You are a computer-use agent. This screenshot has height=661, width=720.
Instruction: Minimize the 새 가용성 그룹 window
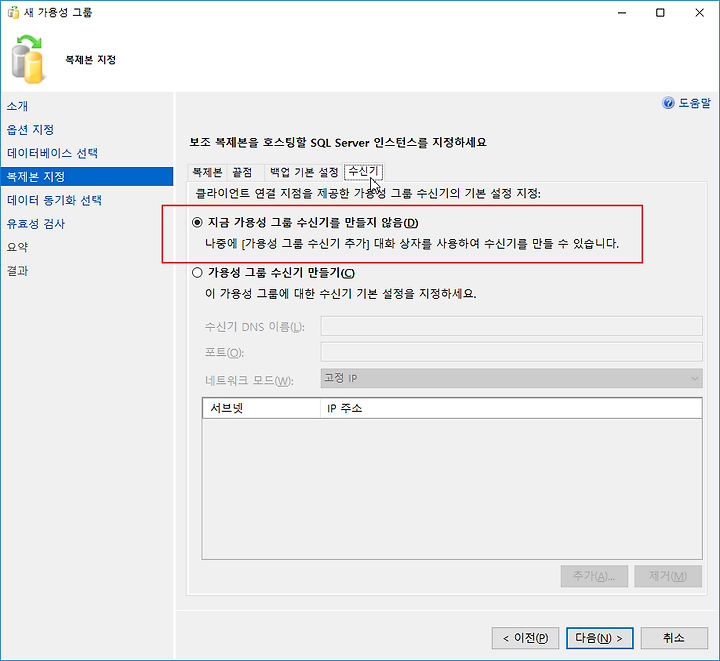622,12
